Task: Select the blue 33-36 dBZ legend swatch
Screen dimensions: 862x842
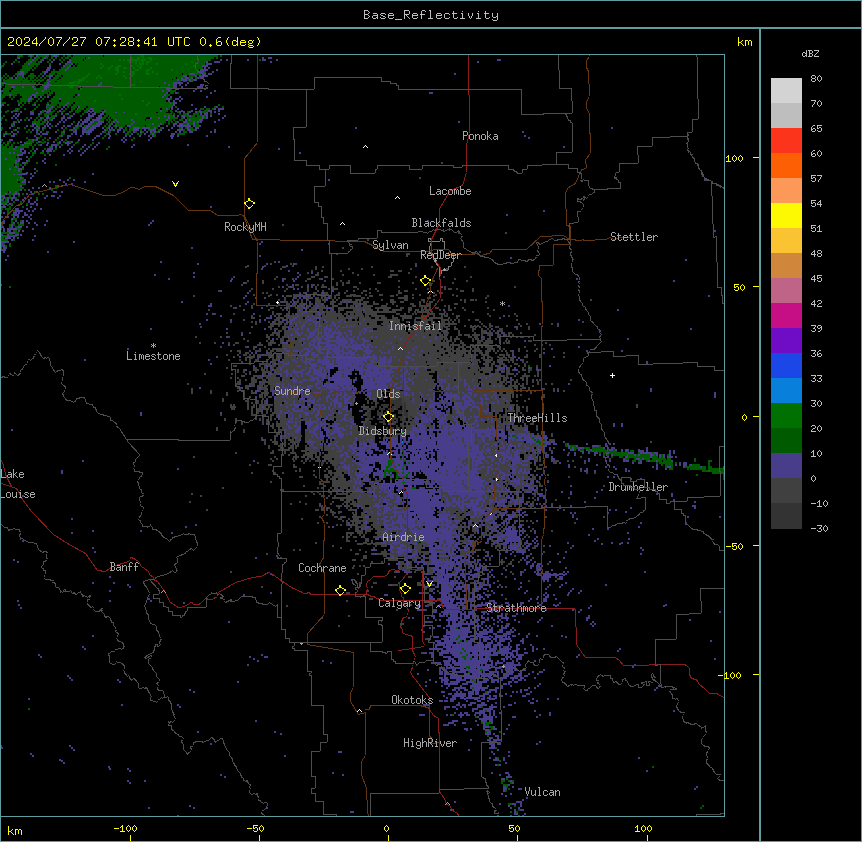Action: click(786, 365)
